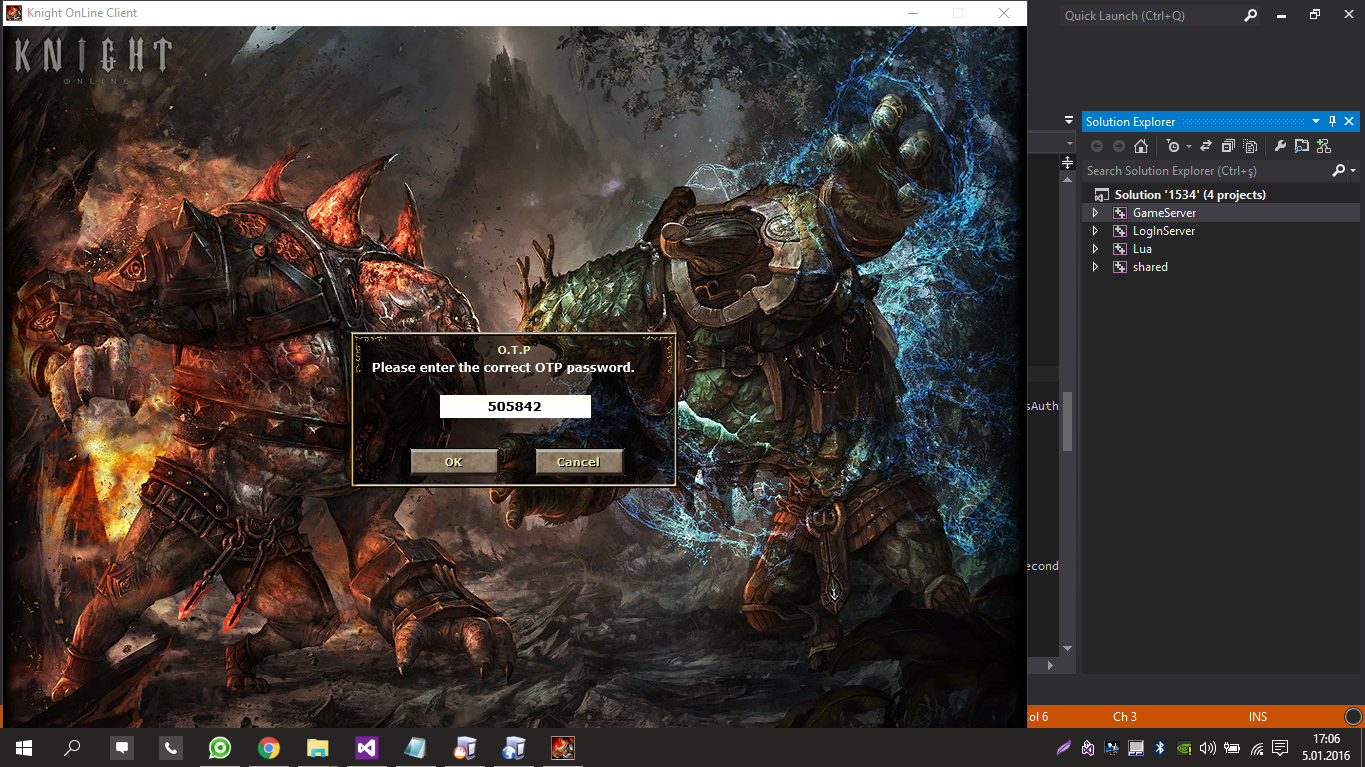Open the Notepad app on taskbar
The image size is (1365, 767).
click(415, 747)
